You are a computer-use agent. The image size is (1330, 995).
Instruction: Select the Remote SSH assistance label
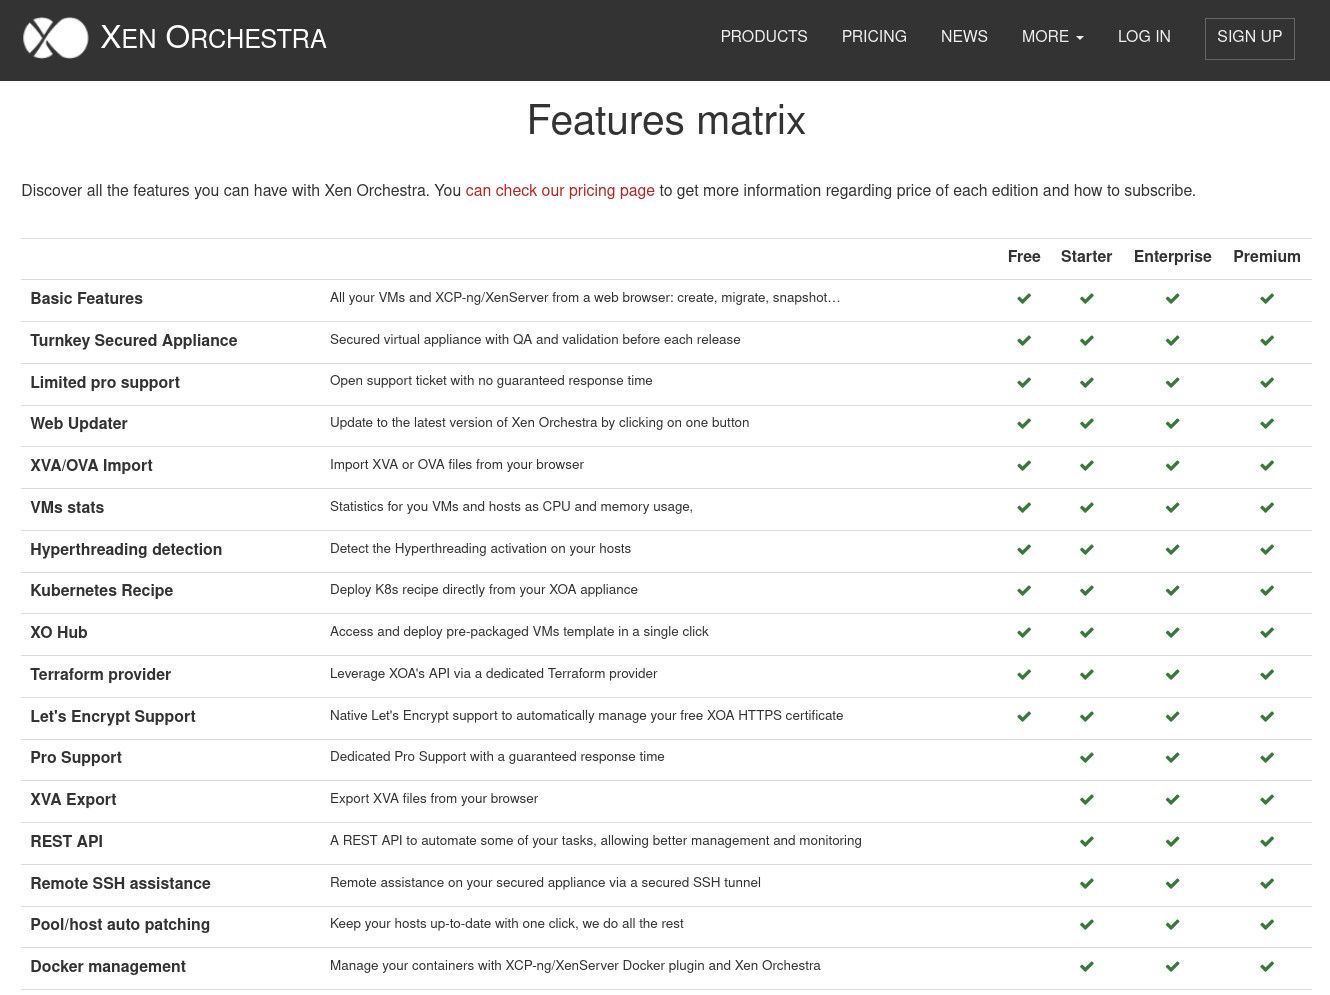pos(120,884)
